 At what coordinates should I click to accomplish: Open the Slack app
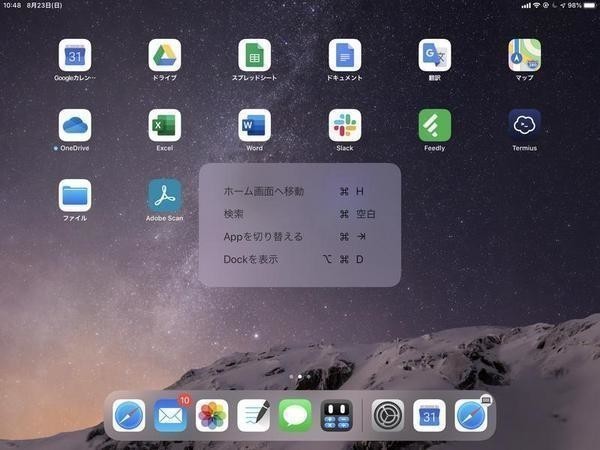345,125
